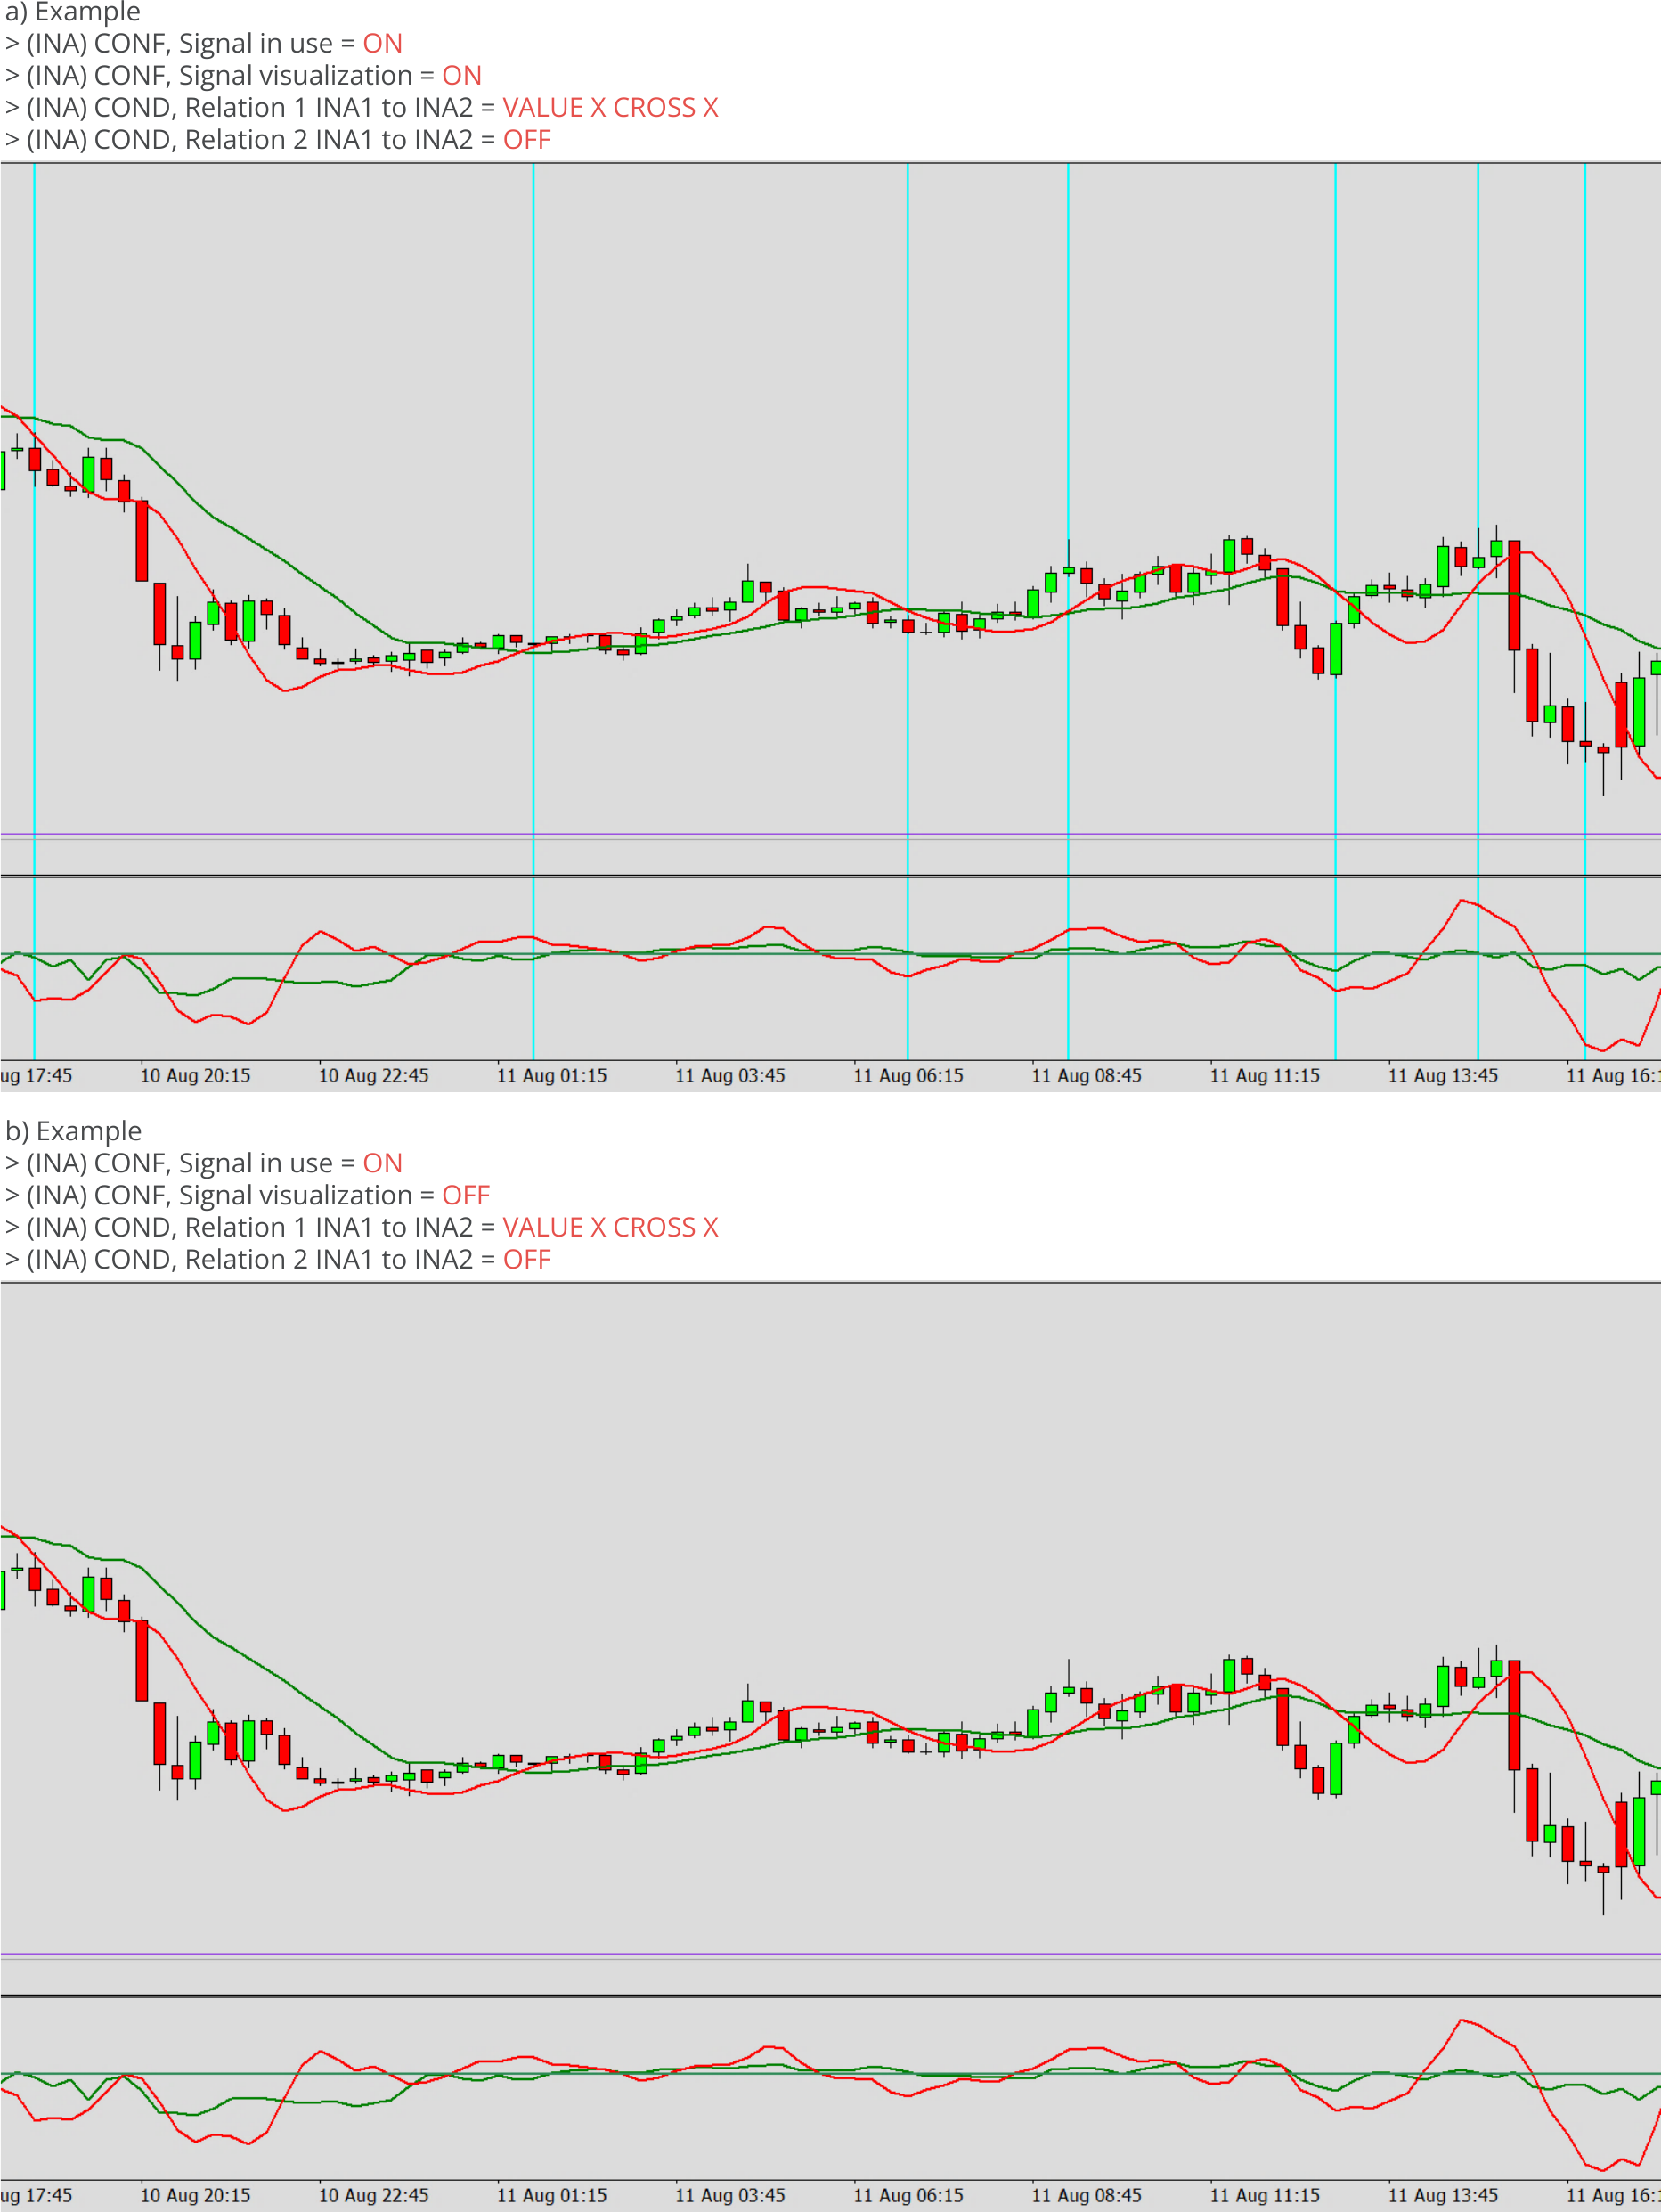Select "VALUE X CROSS X" value in example a
Screen dimensions: 1661x2212
[x=610, y=108]
